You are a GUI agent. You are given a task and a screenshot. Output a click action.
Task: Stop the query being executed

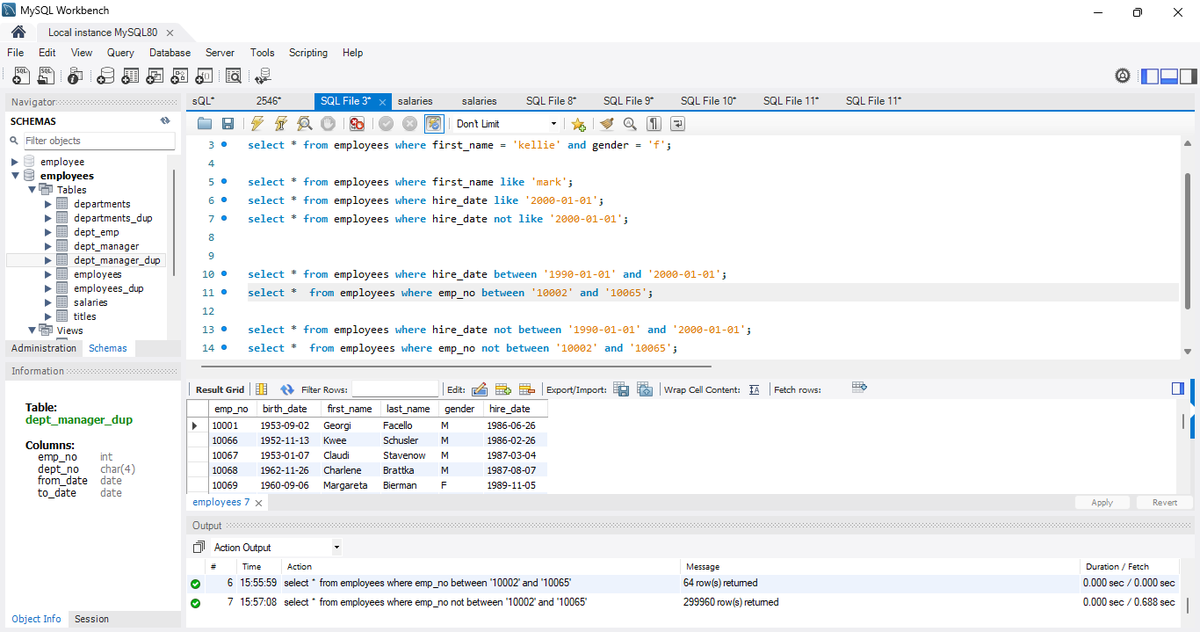[x=327, y=124]
